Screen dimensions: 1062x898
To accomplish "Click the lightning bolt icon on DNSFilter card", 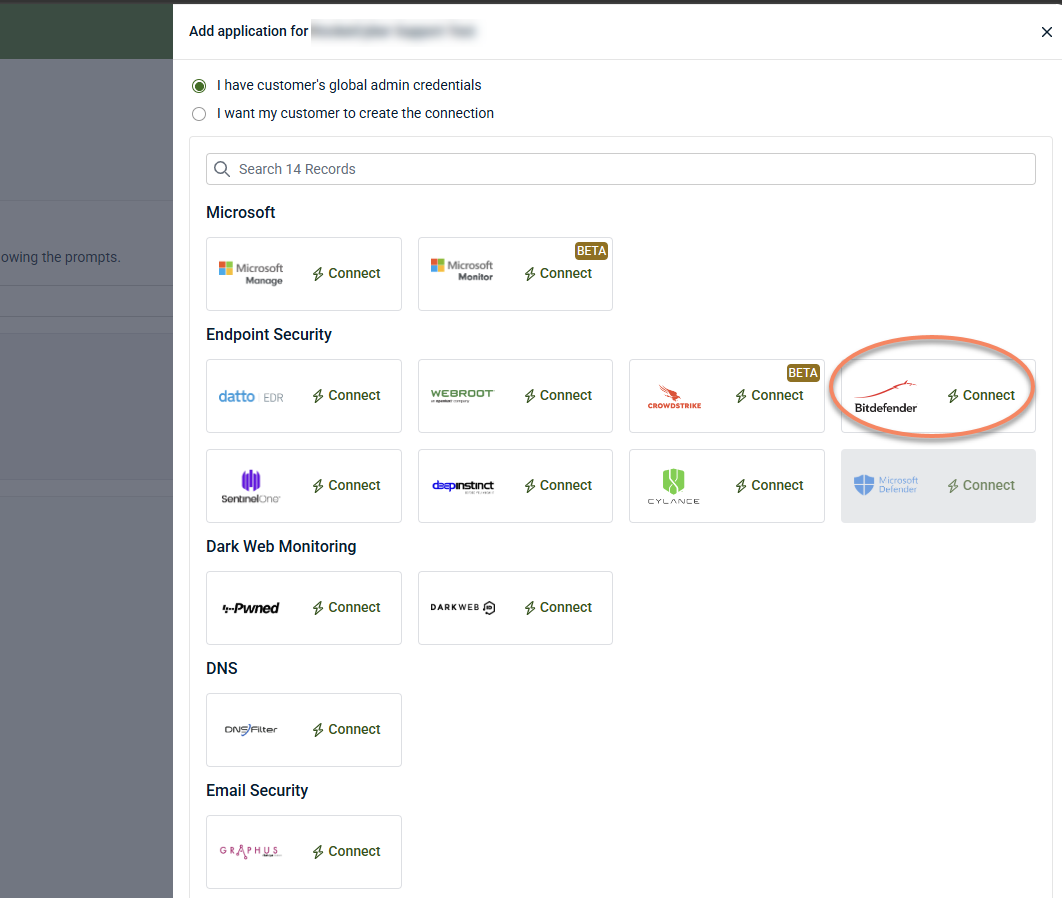I will (x=318, y=730).
